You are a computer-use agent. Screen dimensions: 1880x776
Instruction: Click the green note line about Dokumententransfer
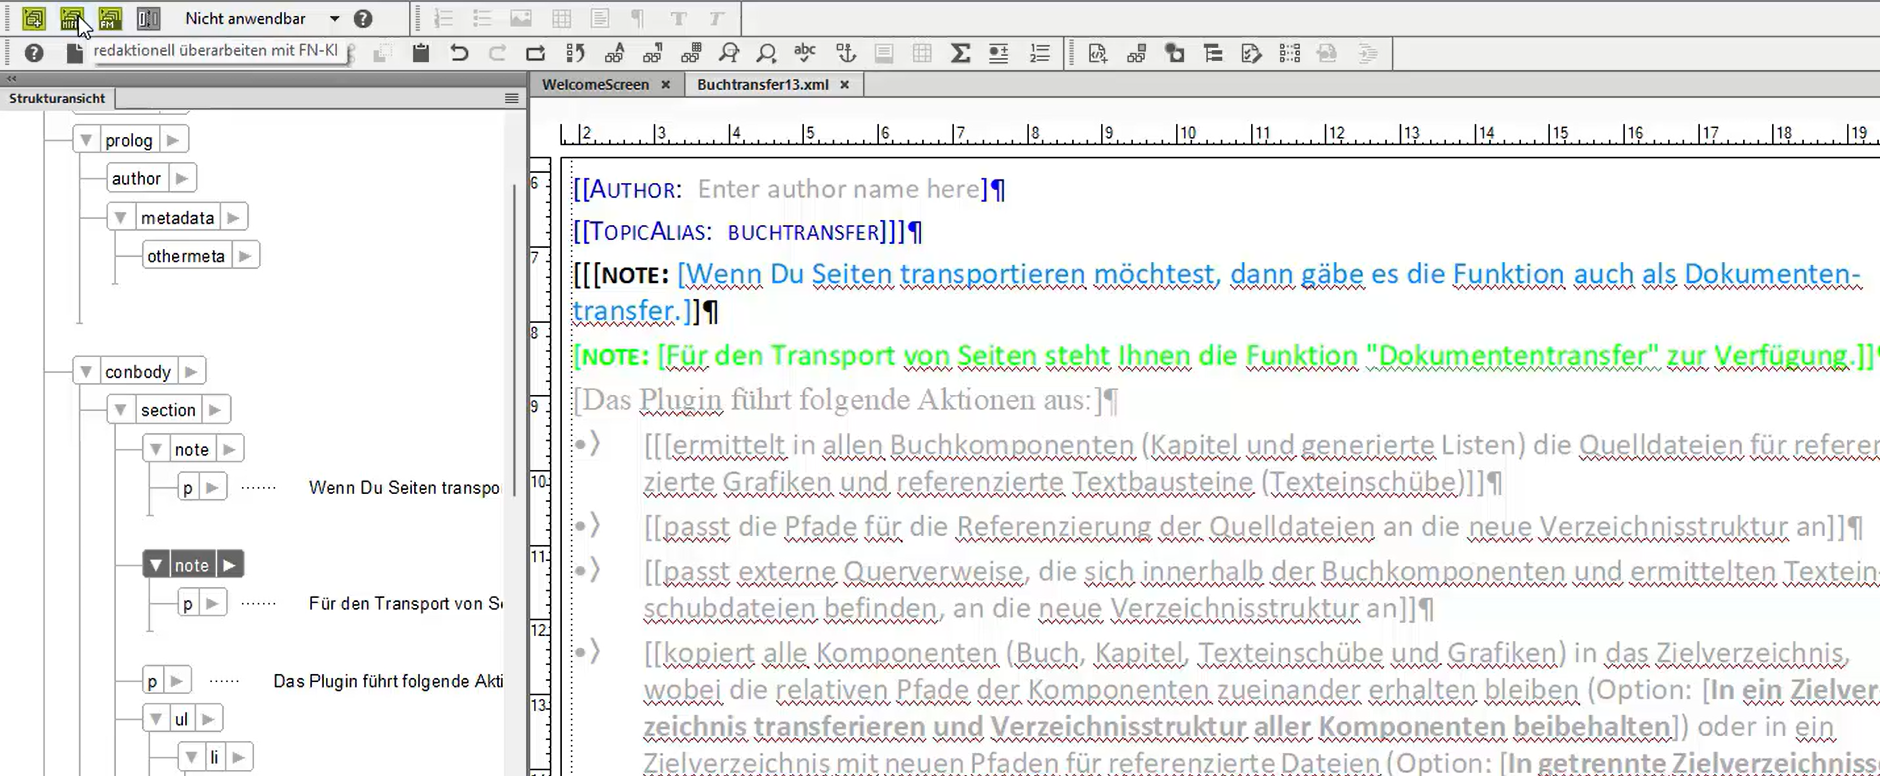1223,356
